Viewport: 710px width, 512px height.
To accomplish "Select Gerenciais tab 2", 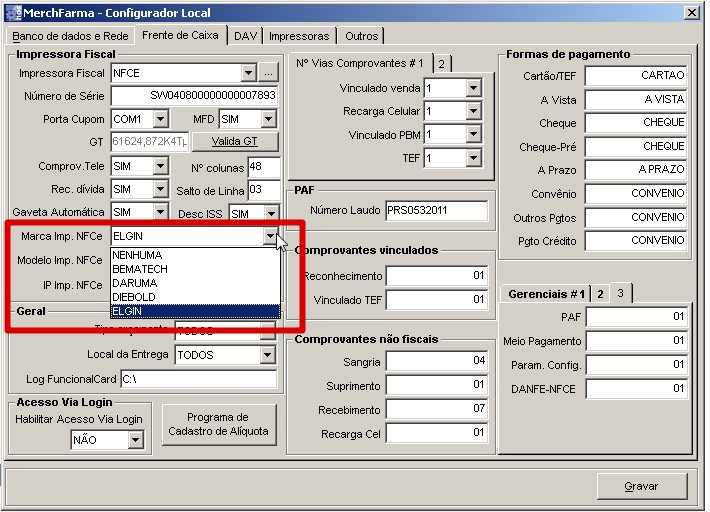I will pyautogui.click(x=600, y=294).
